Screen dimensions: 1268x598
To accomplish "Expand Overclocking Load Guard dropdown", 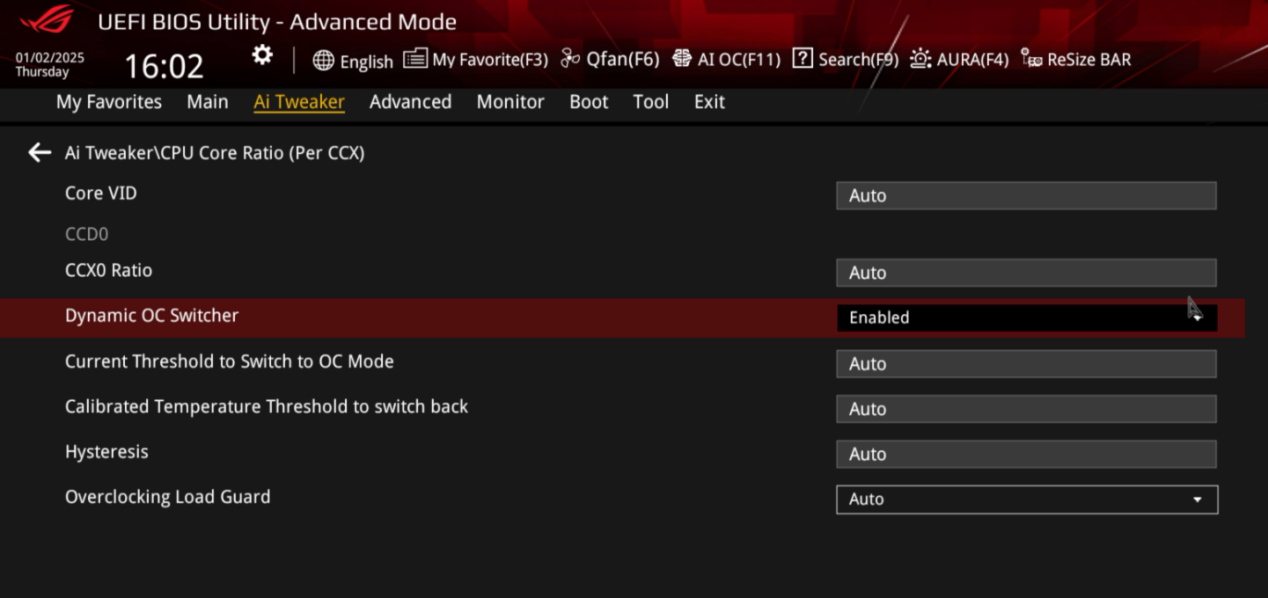I will click(x=1026, y=499).
